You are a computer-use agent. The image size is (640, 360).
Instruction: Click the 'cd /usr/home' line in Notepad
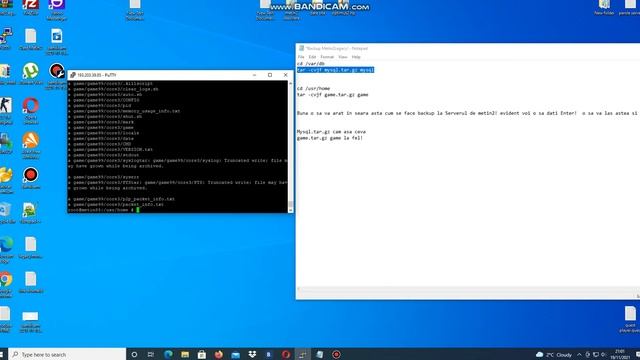tap(313, 89)
